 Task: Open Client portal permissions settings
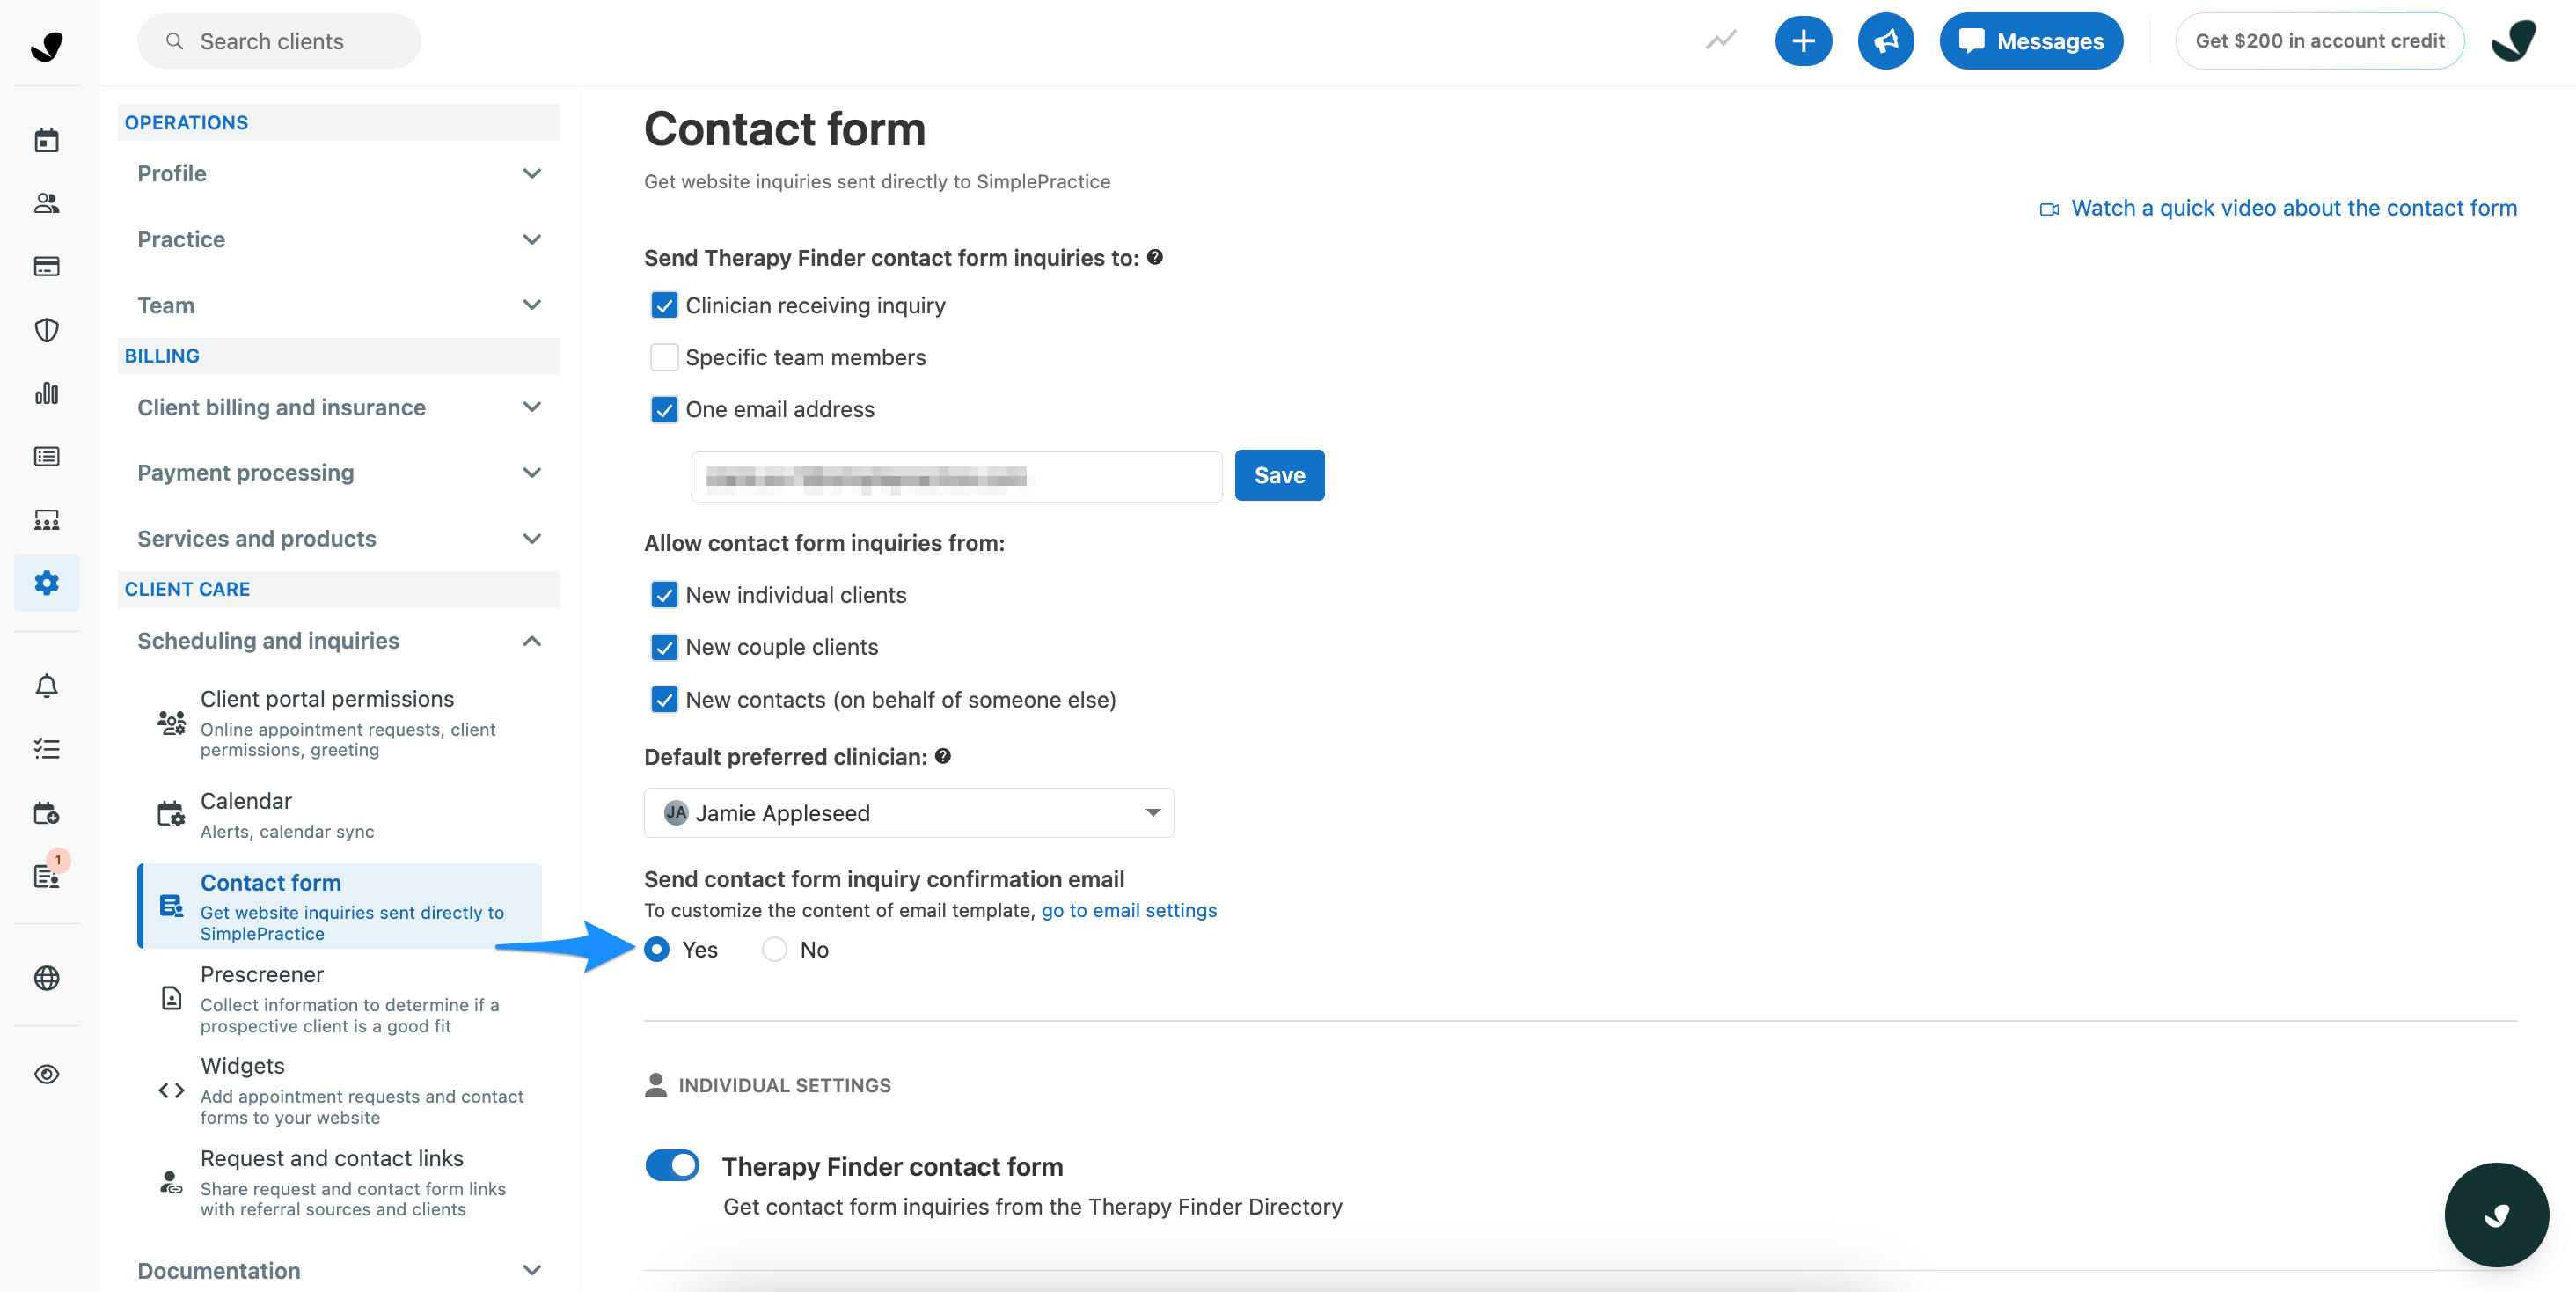point(340,723)
